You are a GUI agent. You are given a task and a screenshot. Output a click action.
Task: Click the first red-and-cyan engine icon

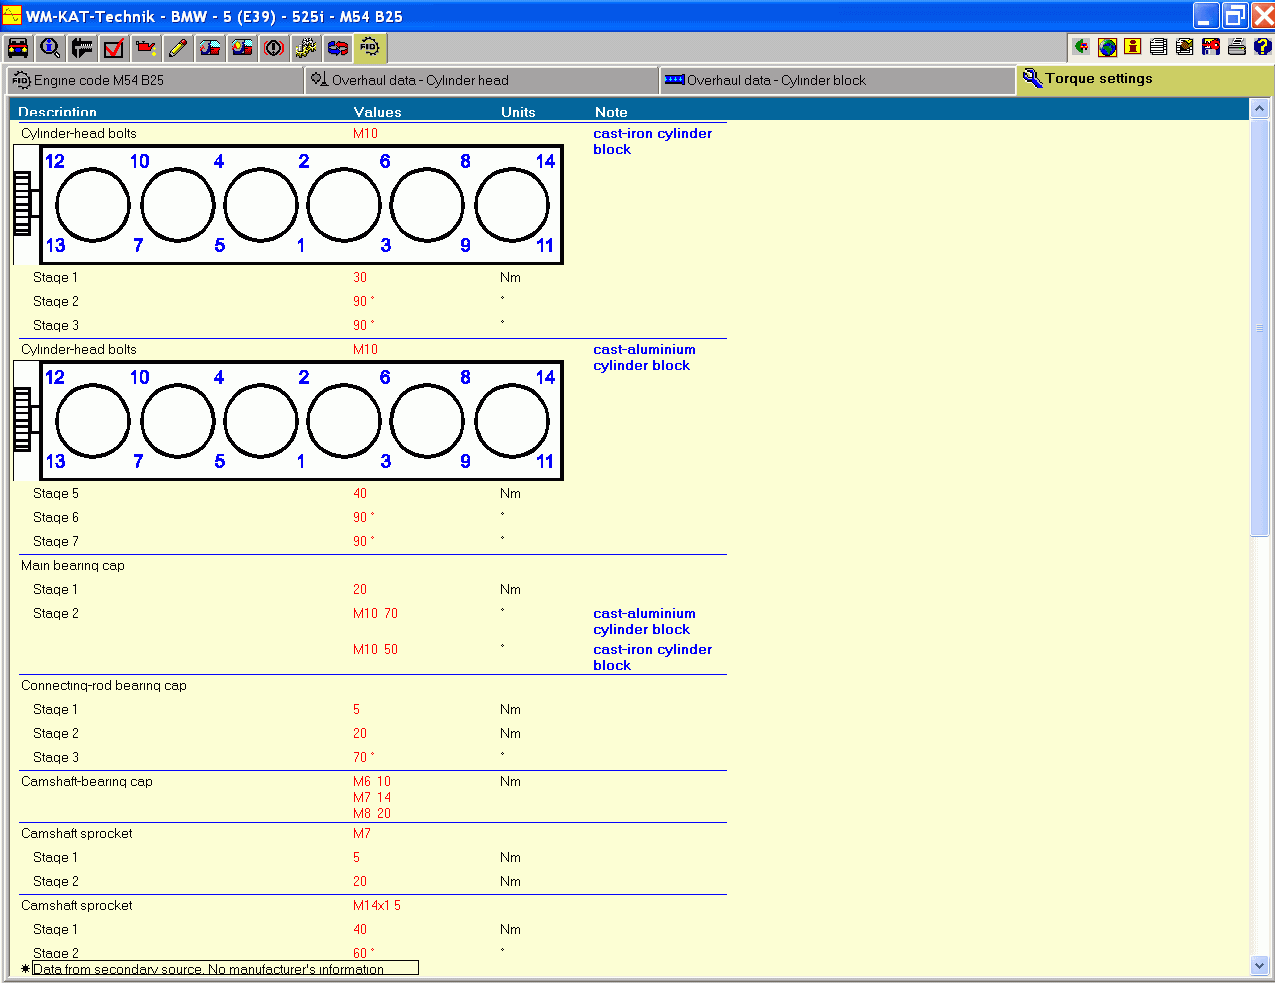tap(210, 47)
